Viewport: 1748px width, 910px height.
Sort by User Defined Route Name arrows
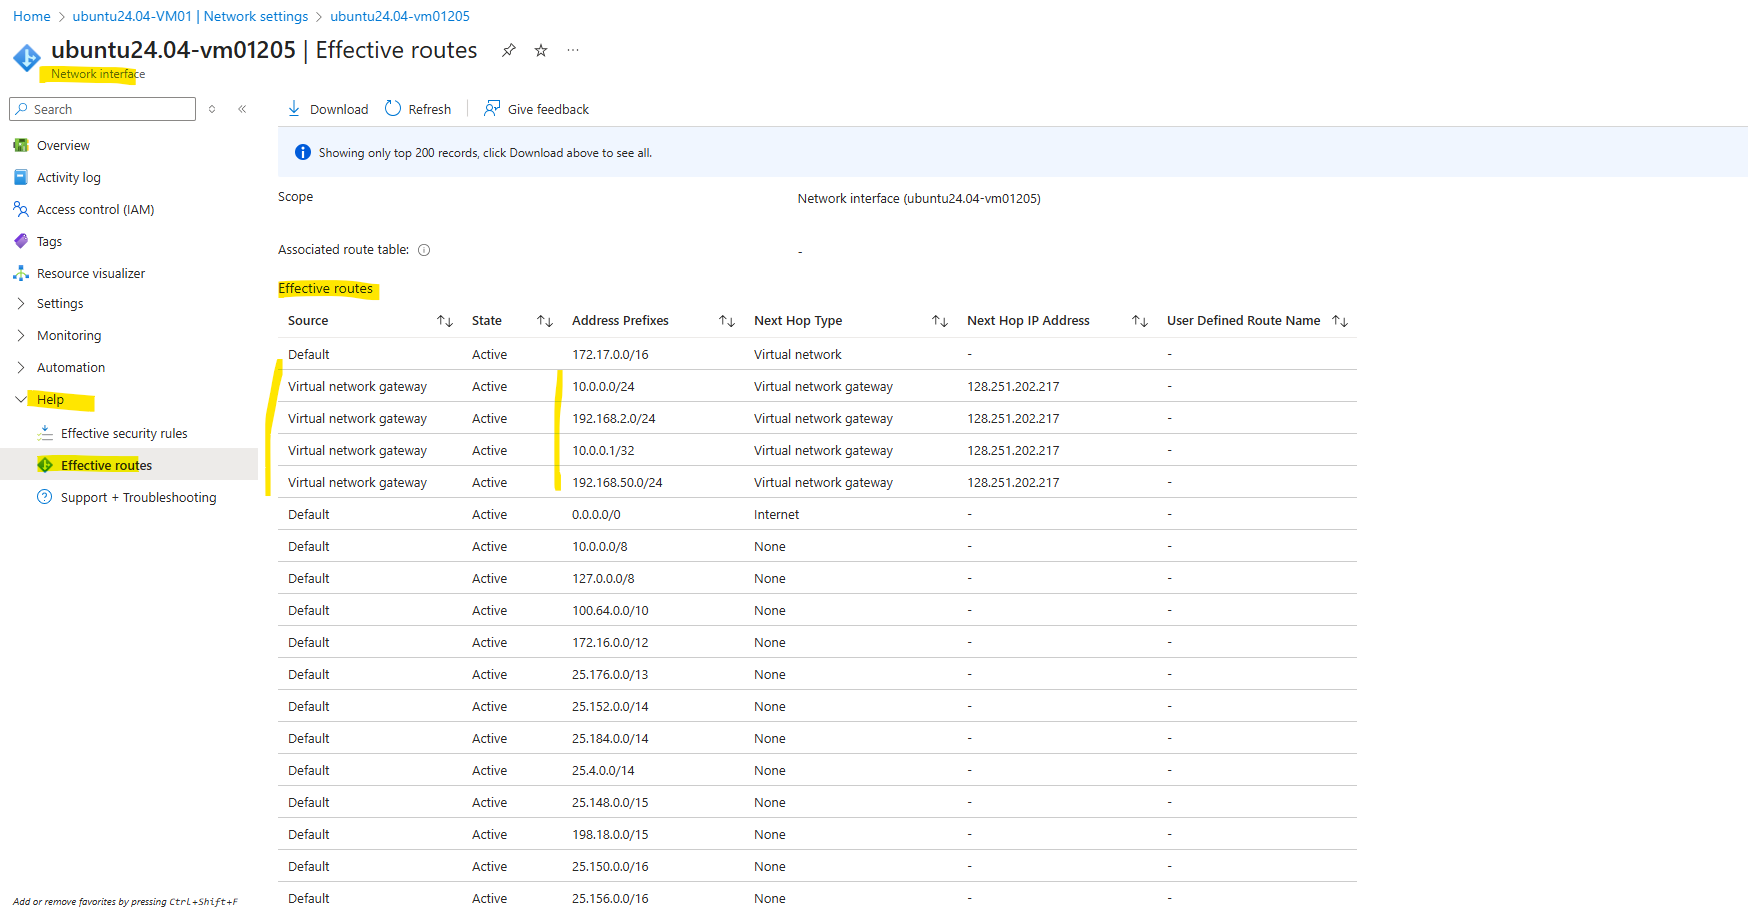(1340, 321)
